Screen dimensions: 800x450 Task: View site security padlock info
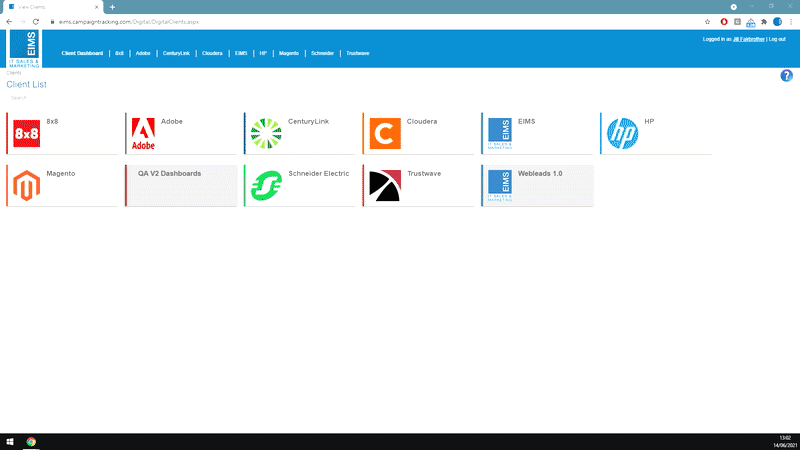[x=52, y=22]
